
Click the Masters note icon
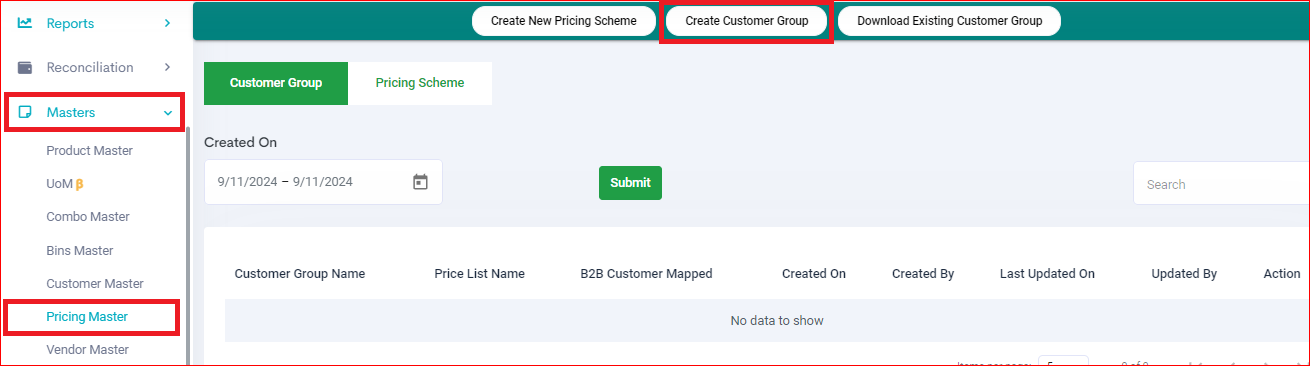(x=25, y=113)
